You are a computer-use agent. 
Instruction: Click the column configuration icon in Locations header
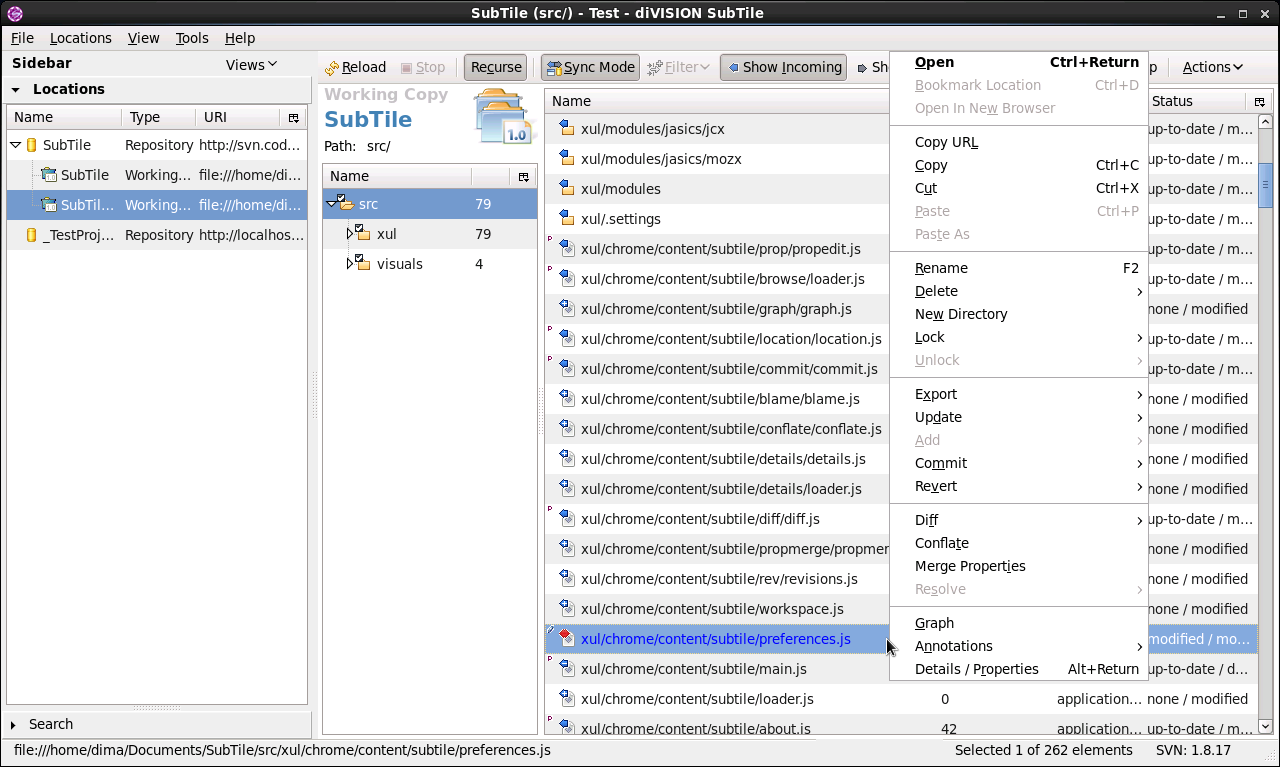(294, 118)
